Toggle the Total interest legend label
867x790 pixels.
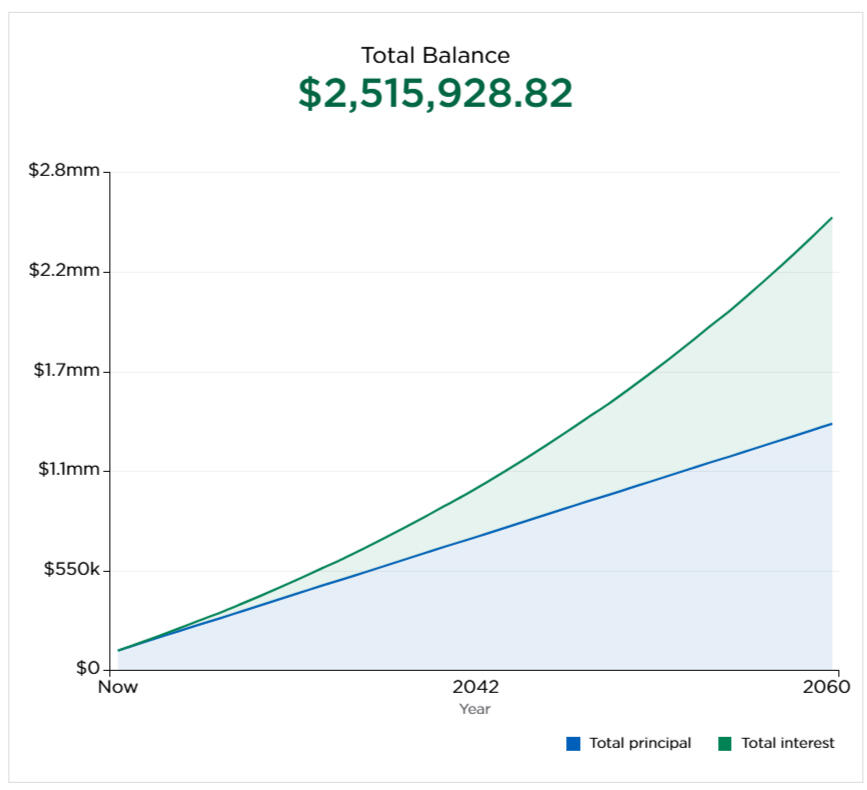pos(787,743)
